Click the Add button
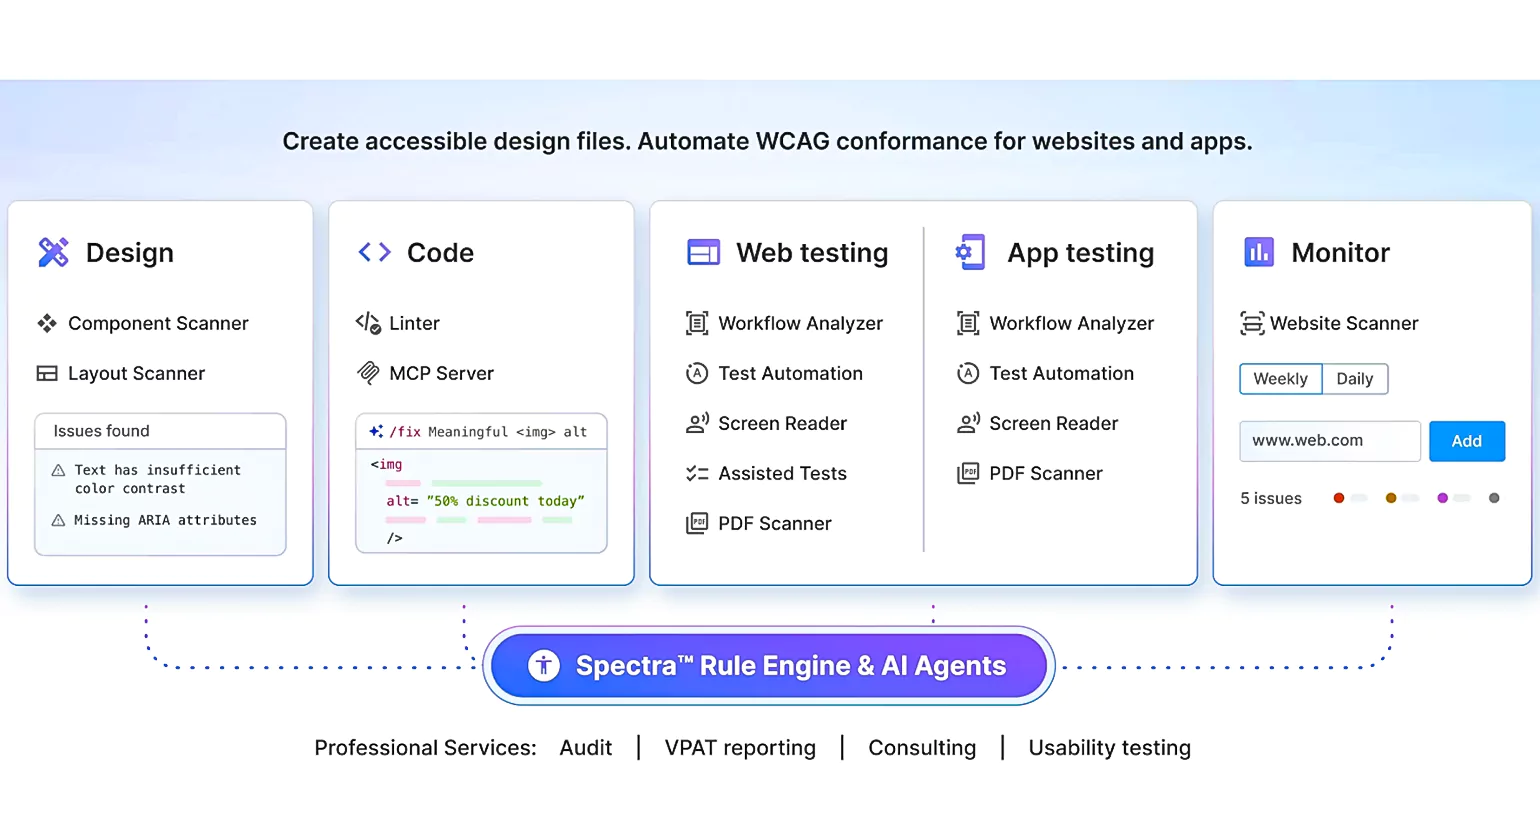This screenshot has height=840, width=1540. [1466, 440]
